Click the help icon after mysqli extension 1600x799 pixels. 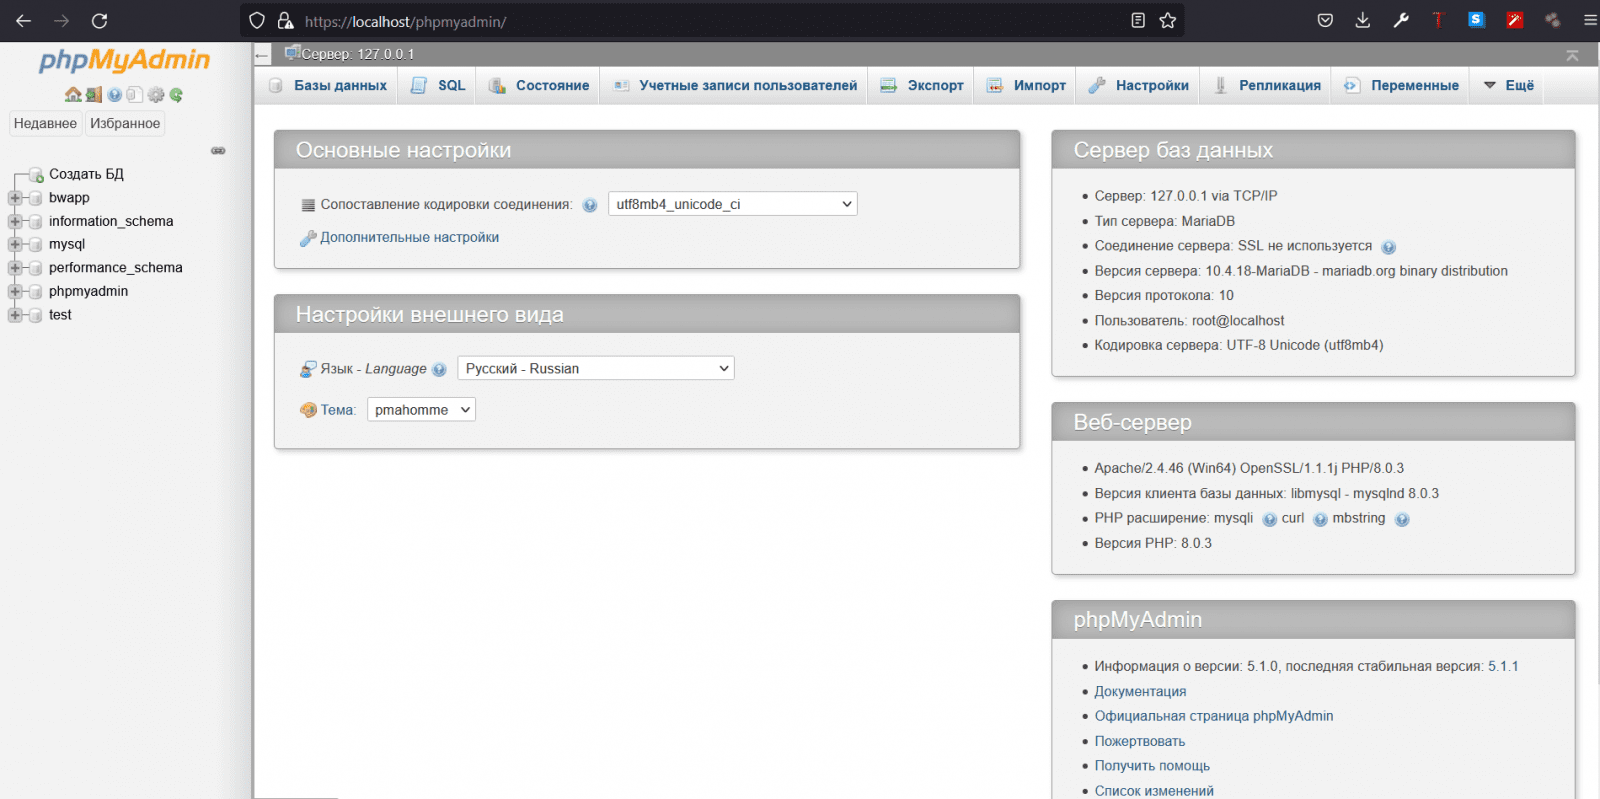click(x=1270, y=519)
